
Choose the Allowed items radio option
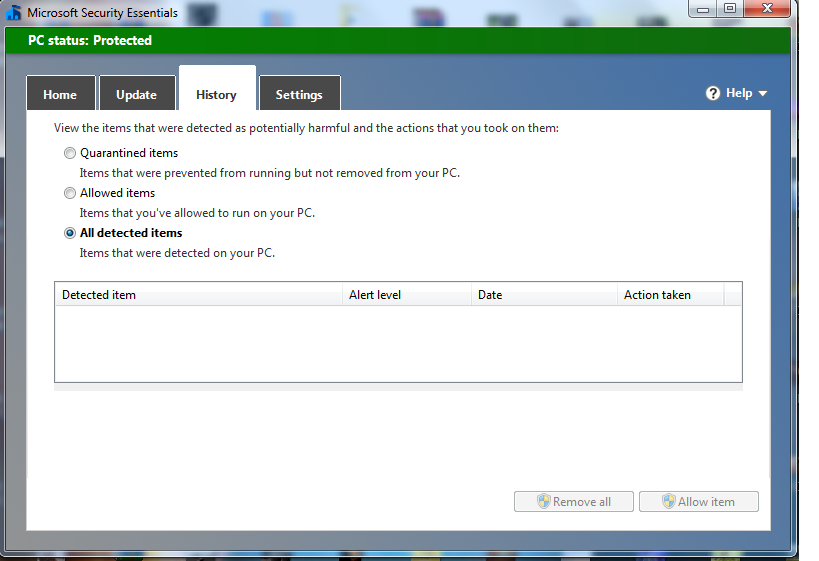click(70, 193)
